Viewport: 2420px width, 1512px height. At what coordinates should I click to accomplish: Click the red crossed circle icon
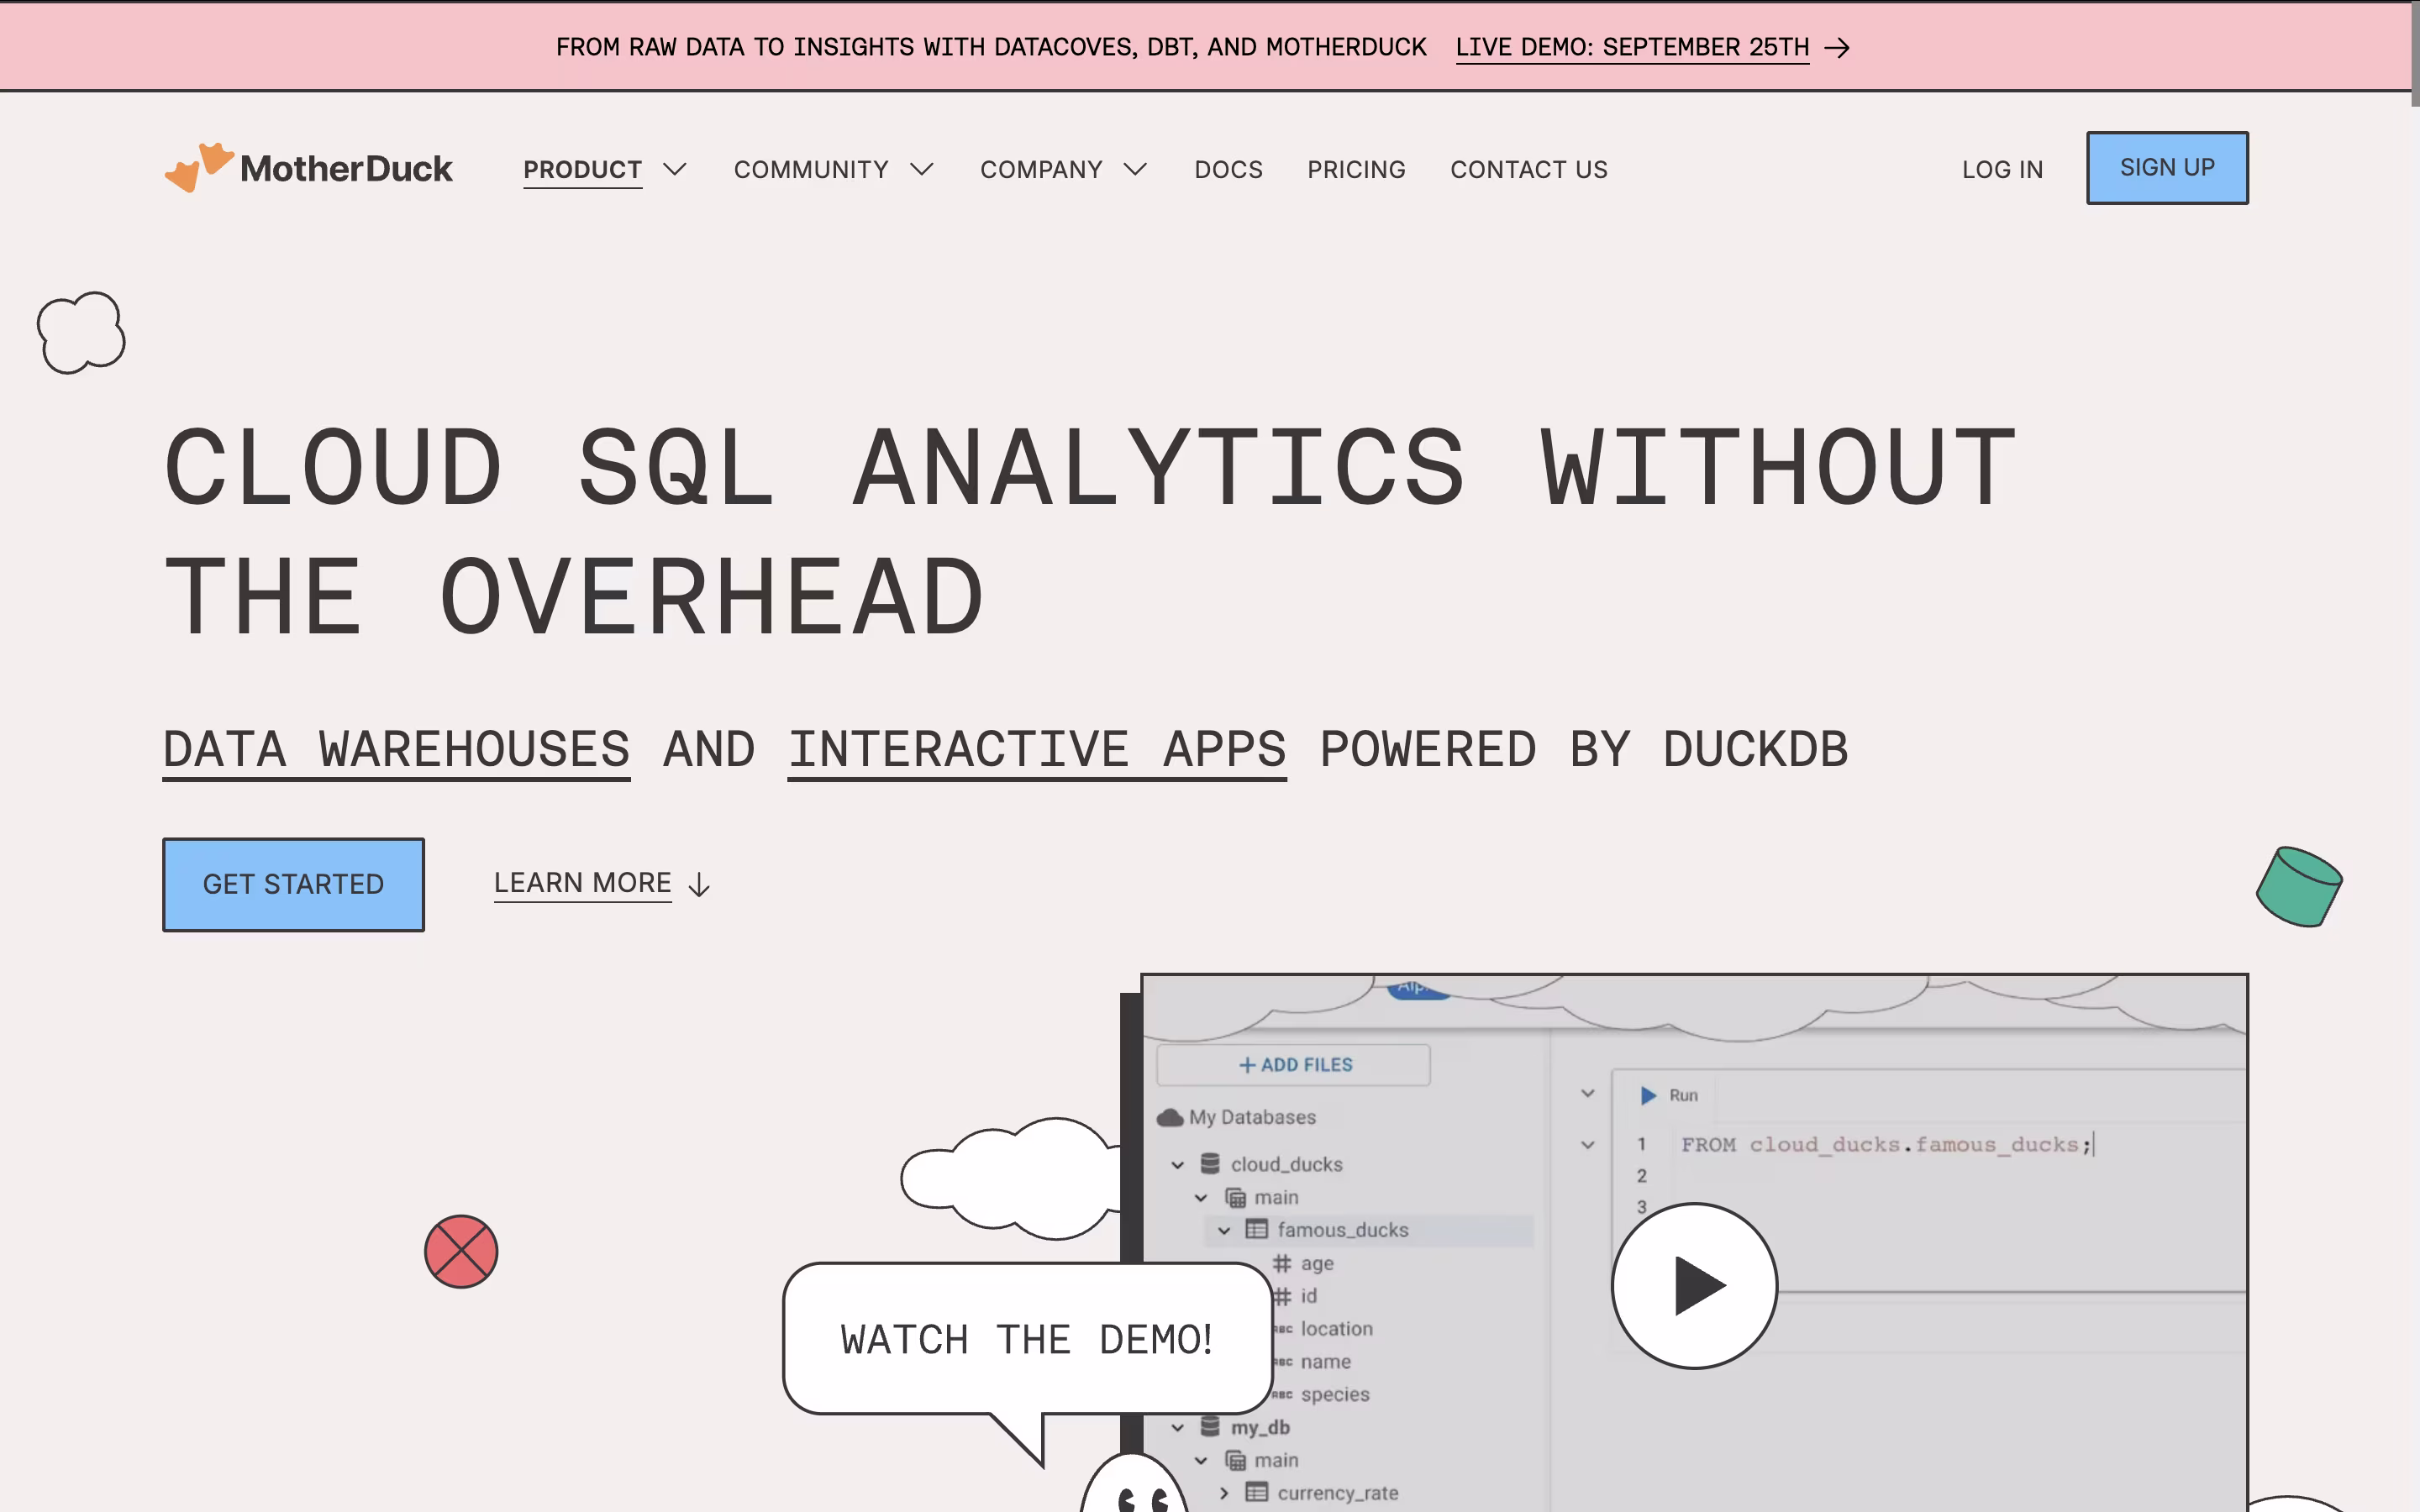tap(461, 1252)
